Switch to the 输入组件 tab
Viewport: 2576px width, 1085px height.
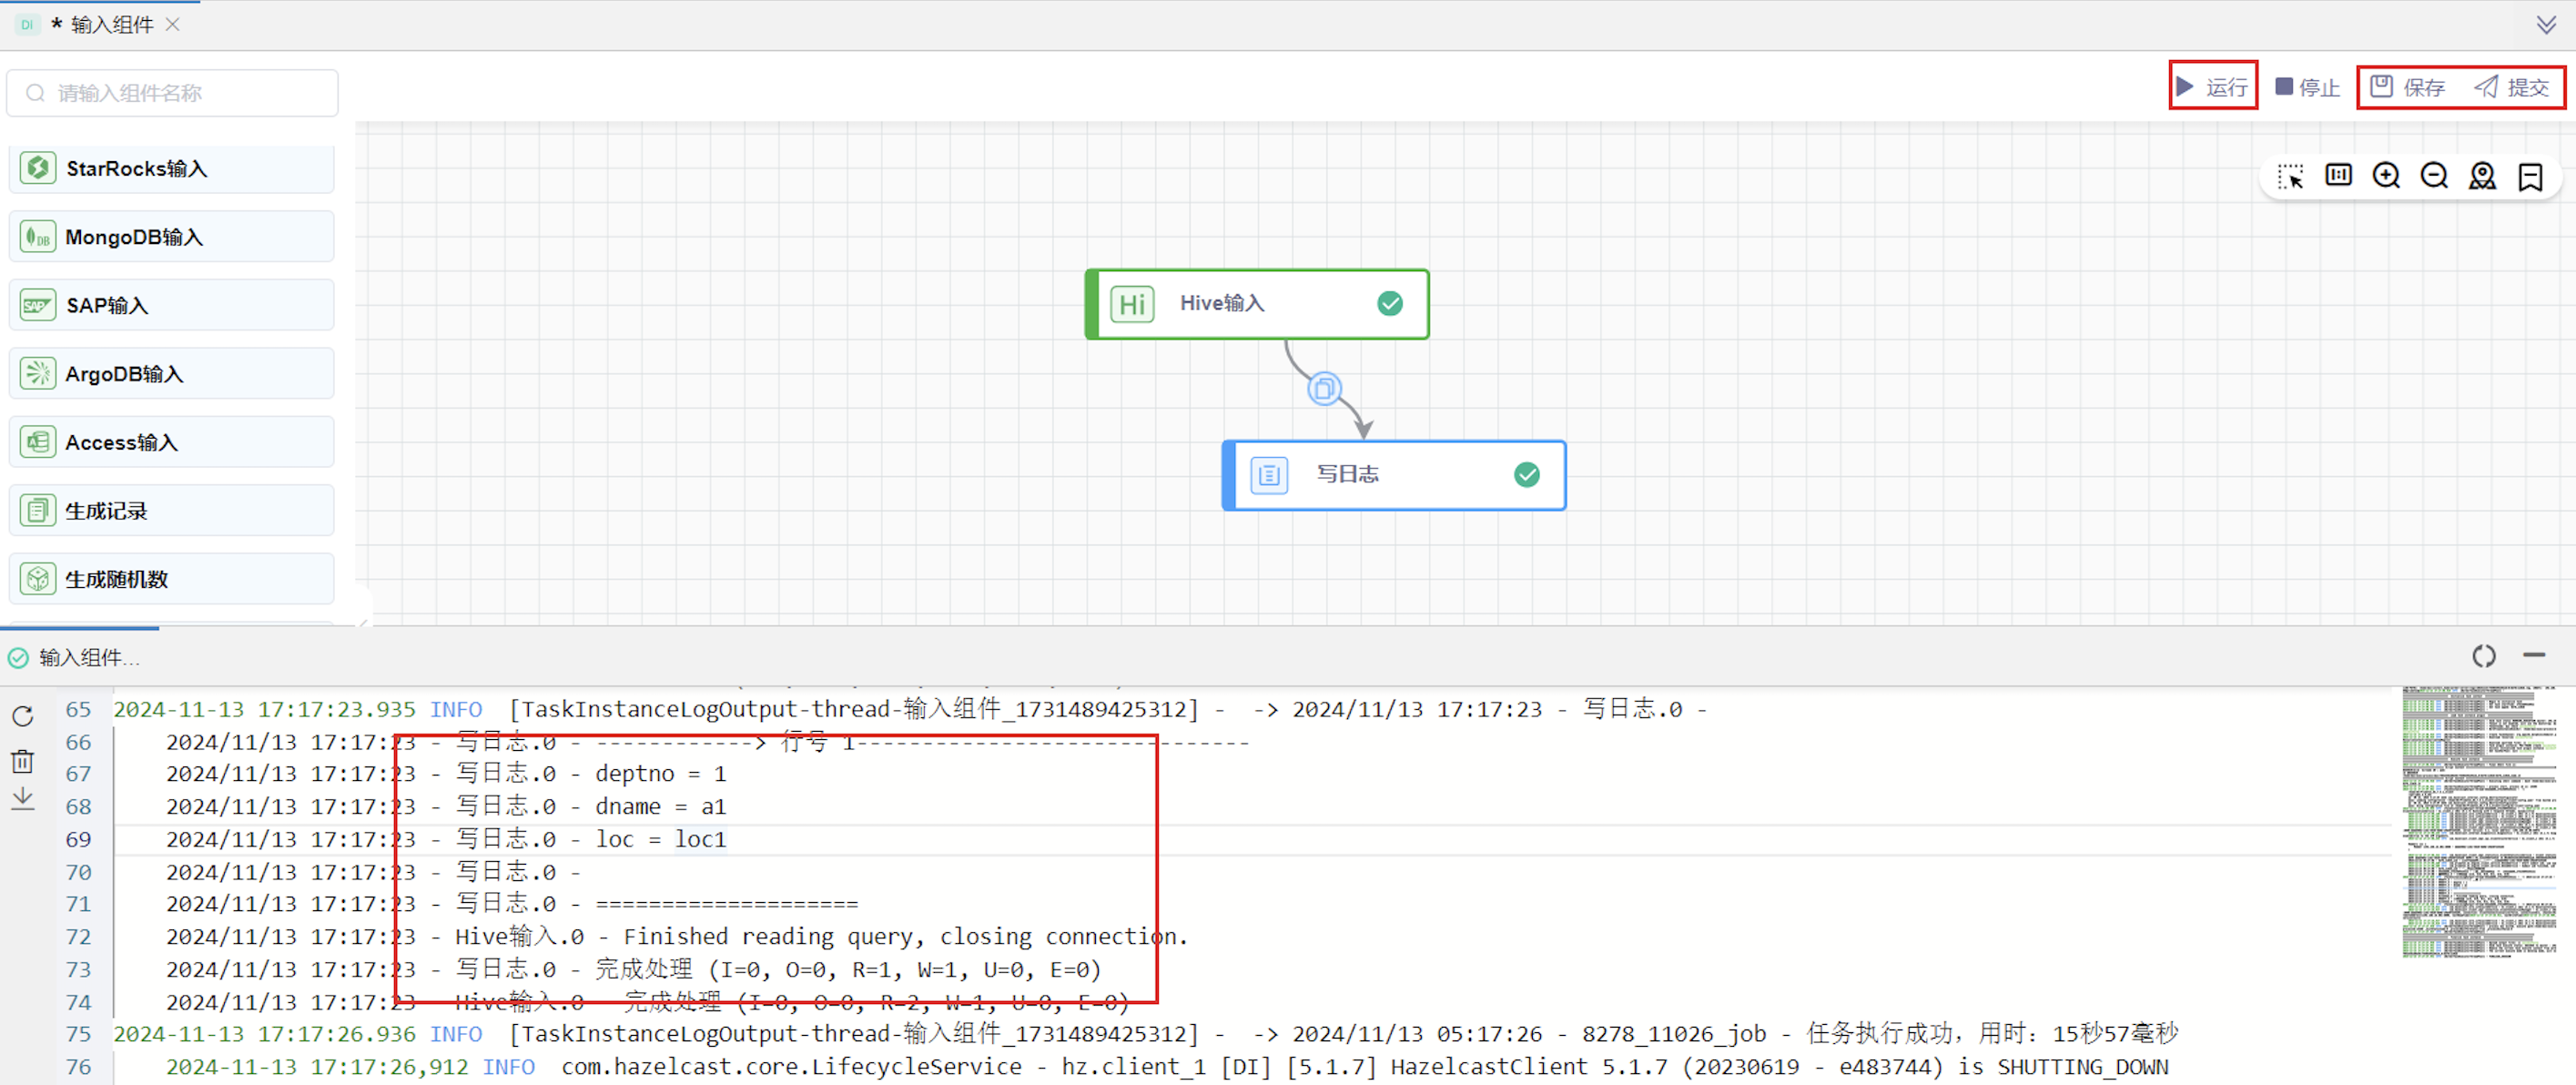point(110,24)
